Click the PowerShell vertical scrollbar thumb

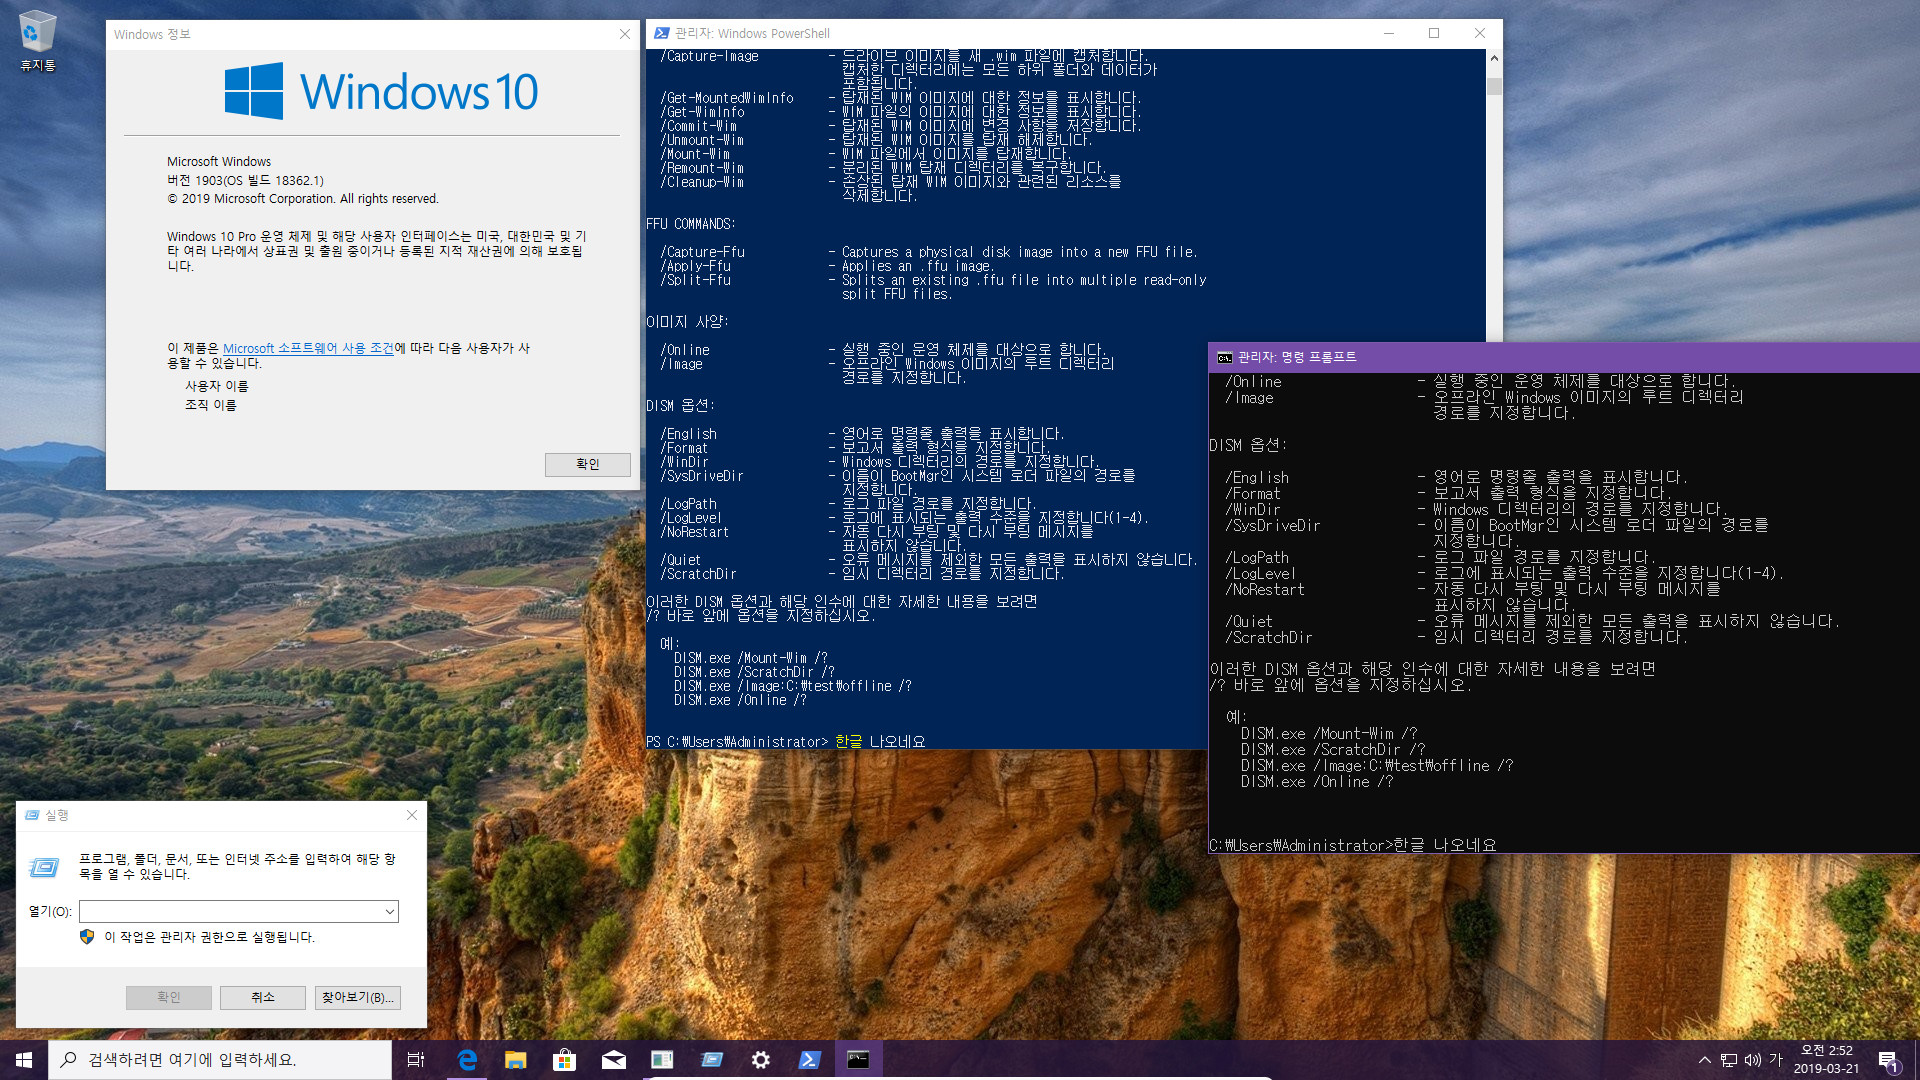pyautogui.click(x=1494, y=86)
